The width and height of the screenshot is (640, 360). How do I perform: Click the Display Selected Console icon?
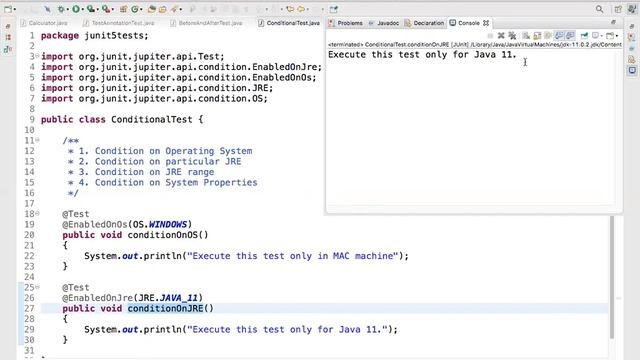point(596,36)
